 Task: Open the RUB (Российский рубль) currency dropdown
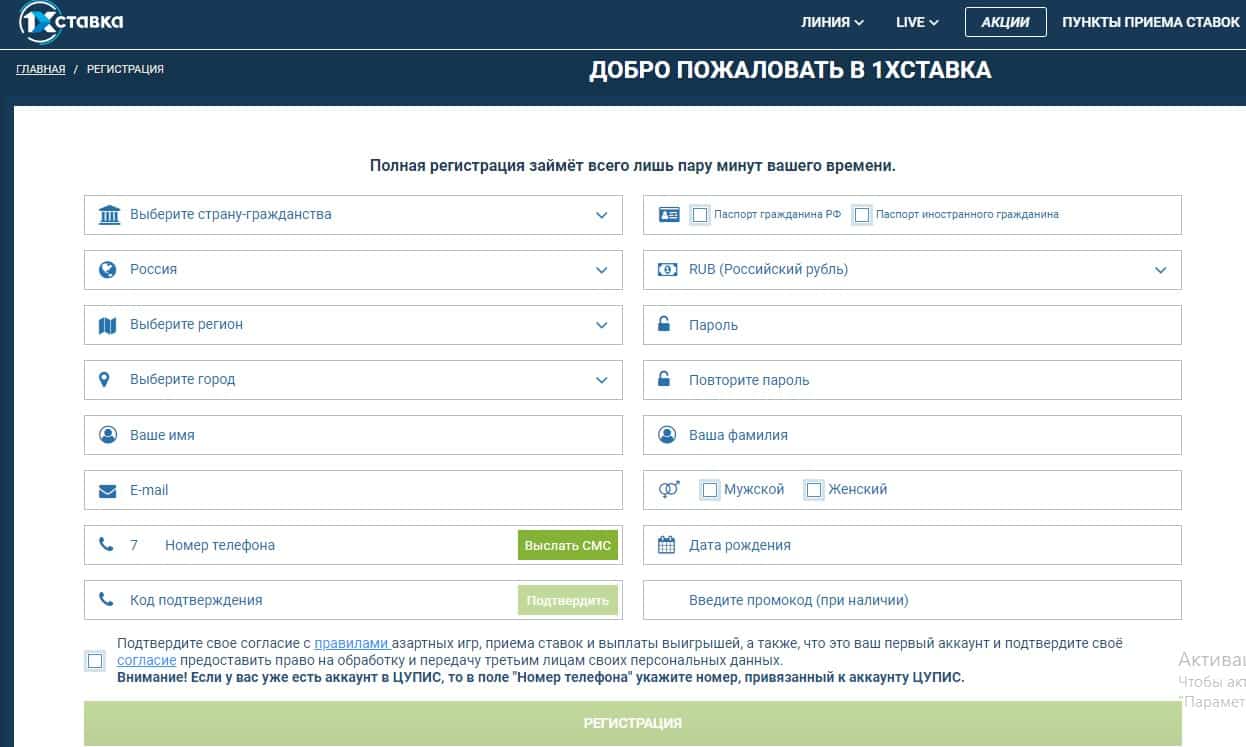[912, 270]
